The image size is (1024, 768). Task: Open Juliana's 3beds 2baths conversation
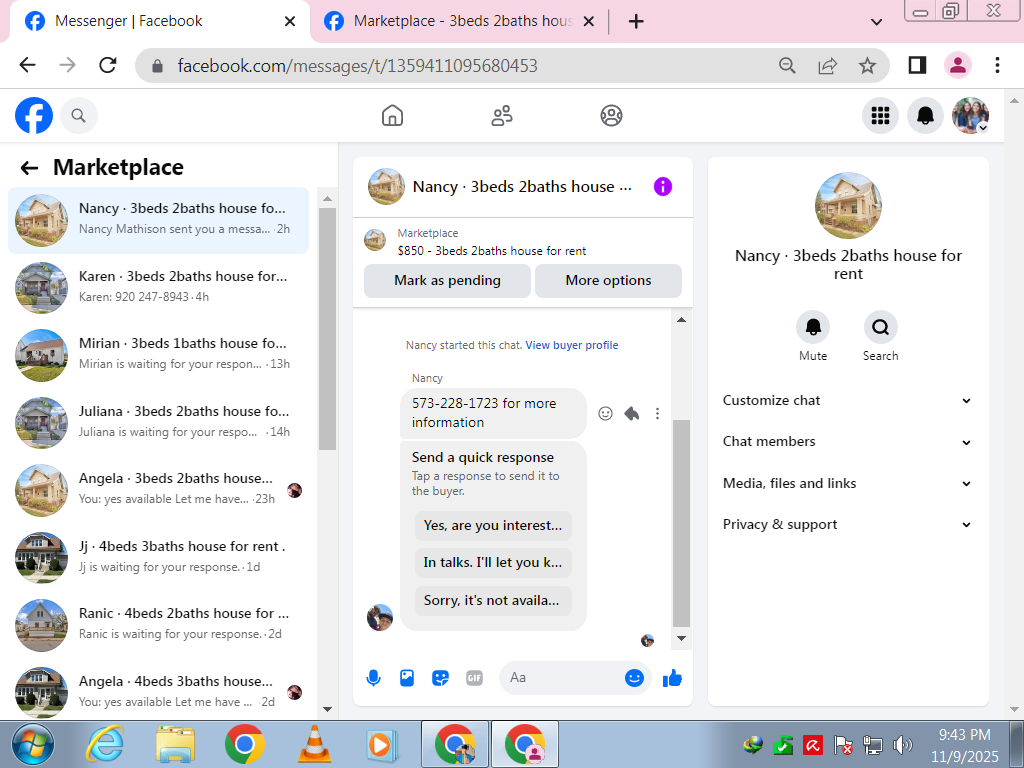159,423
